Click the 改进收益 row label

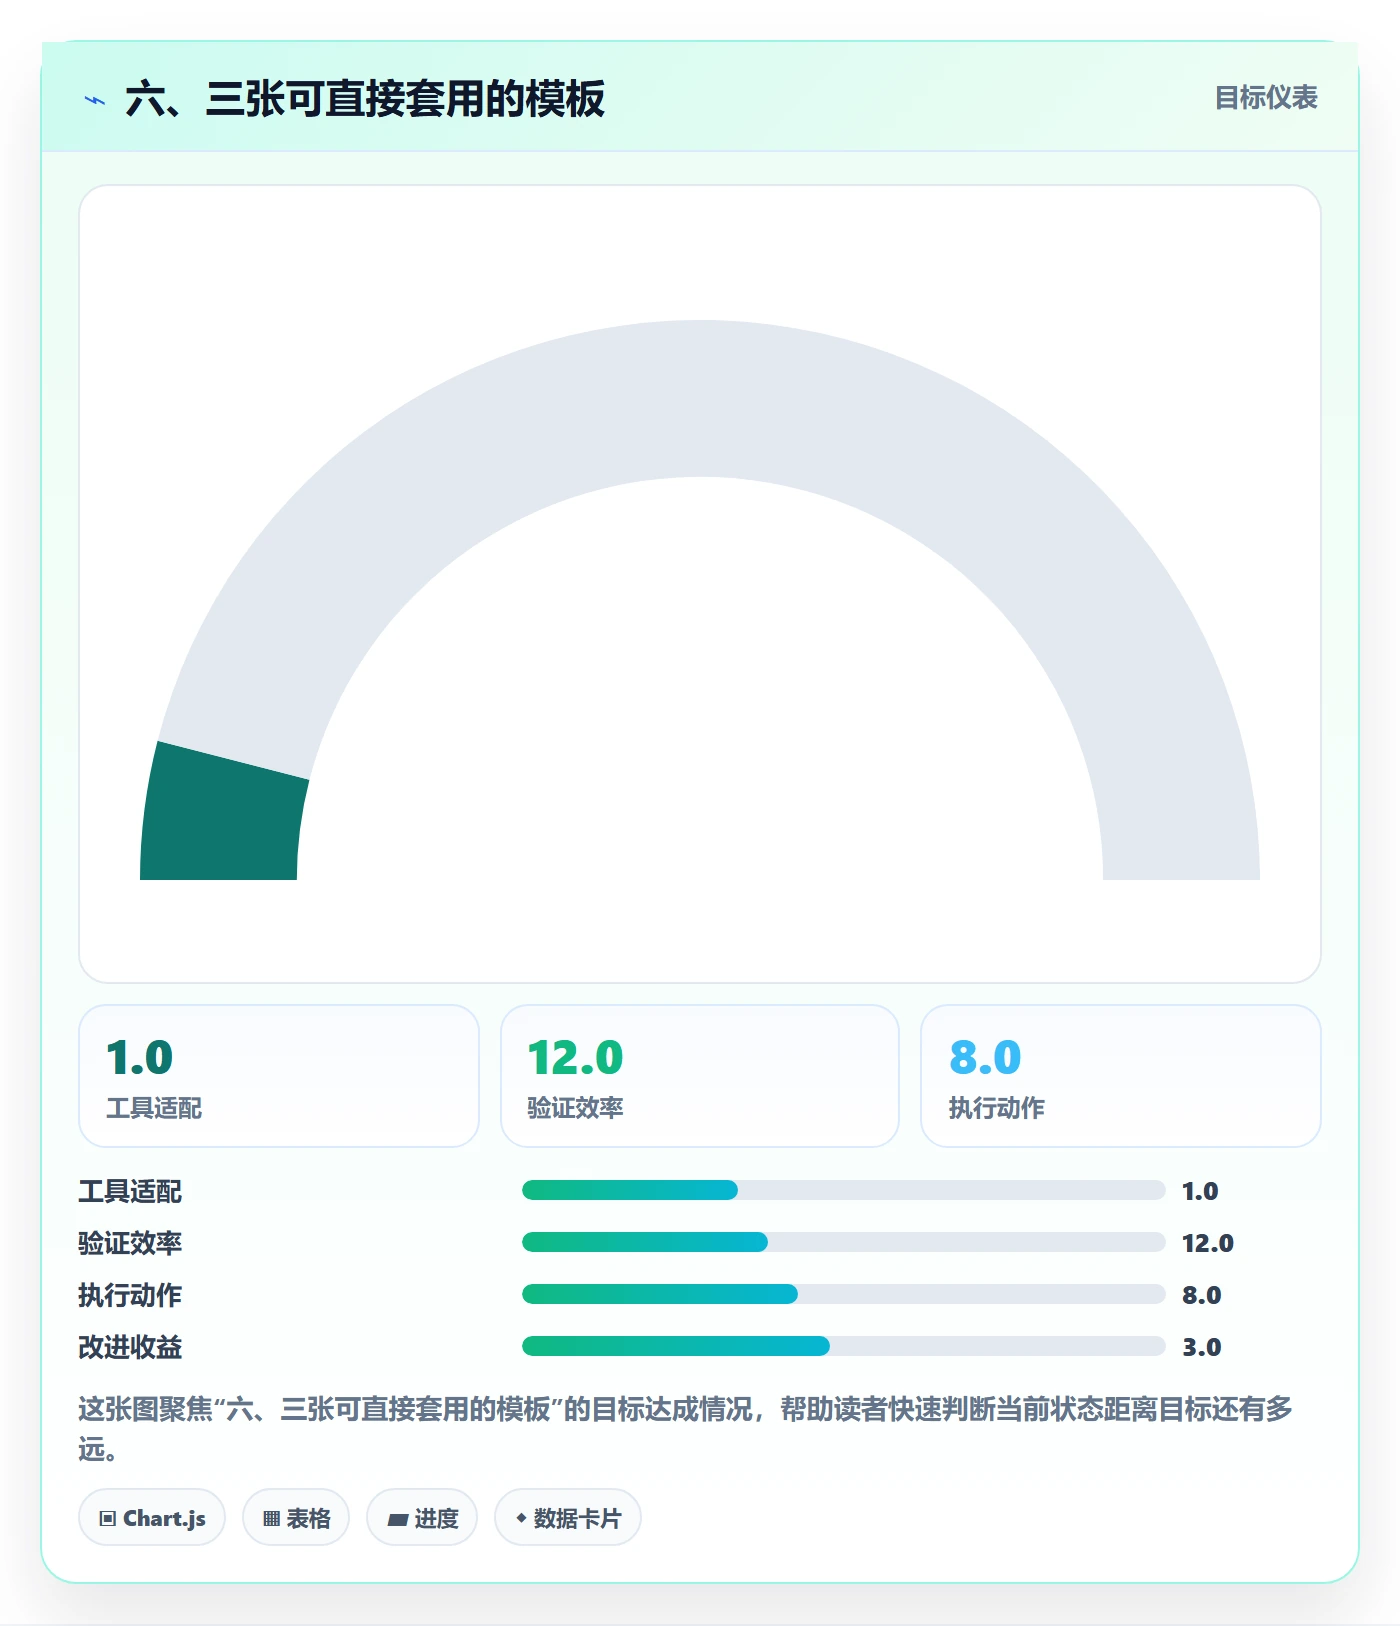coord(130,1347)
